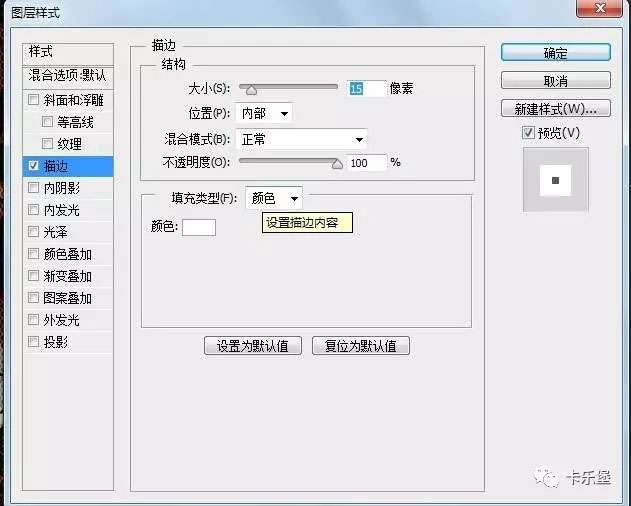Click the 确定 button
Image resolution: width=631 pixels, height=506 pixels.
[x=556, y=53]
